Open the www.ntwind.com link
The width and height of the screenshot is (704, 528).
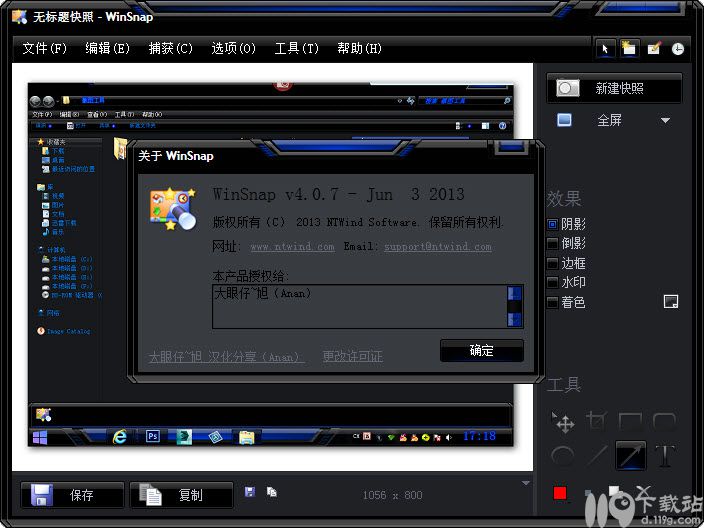point(292,246)
